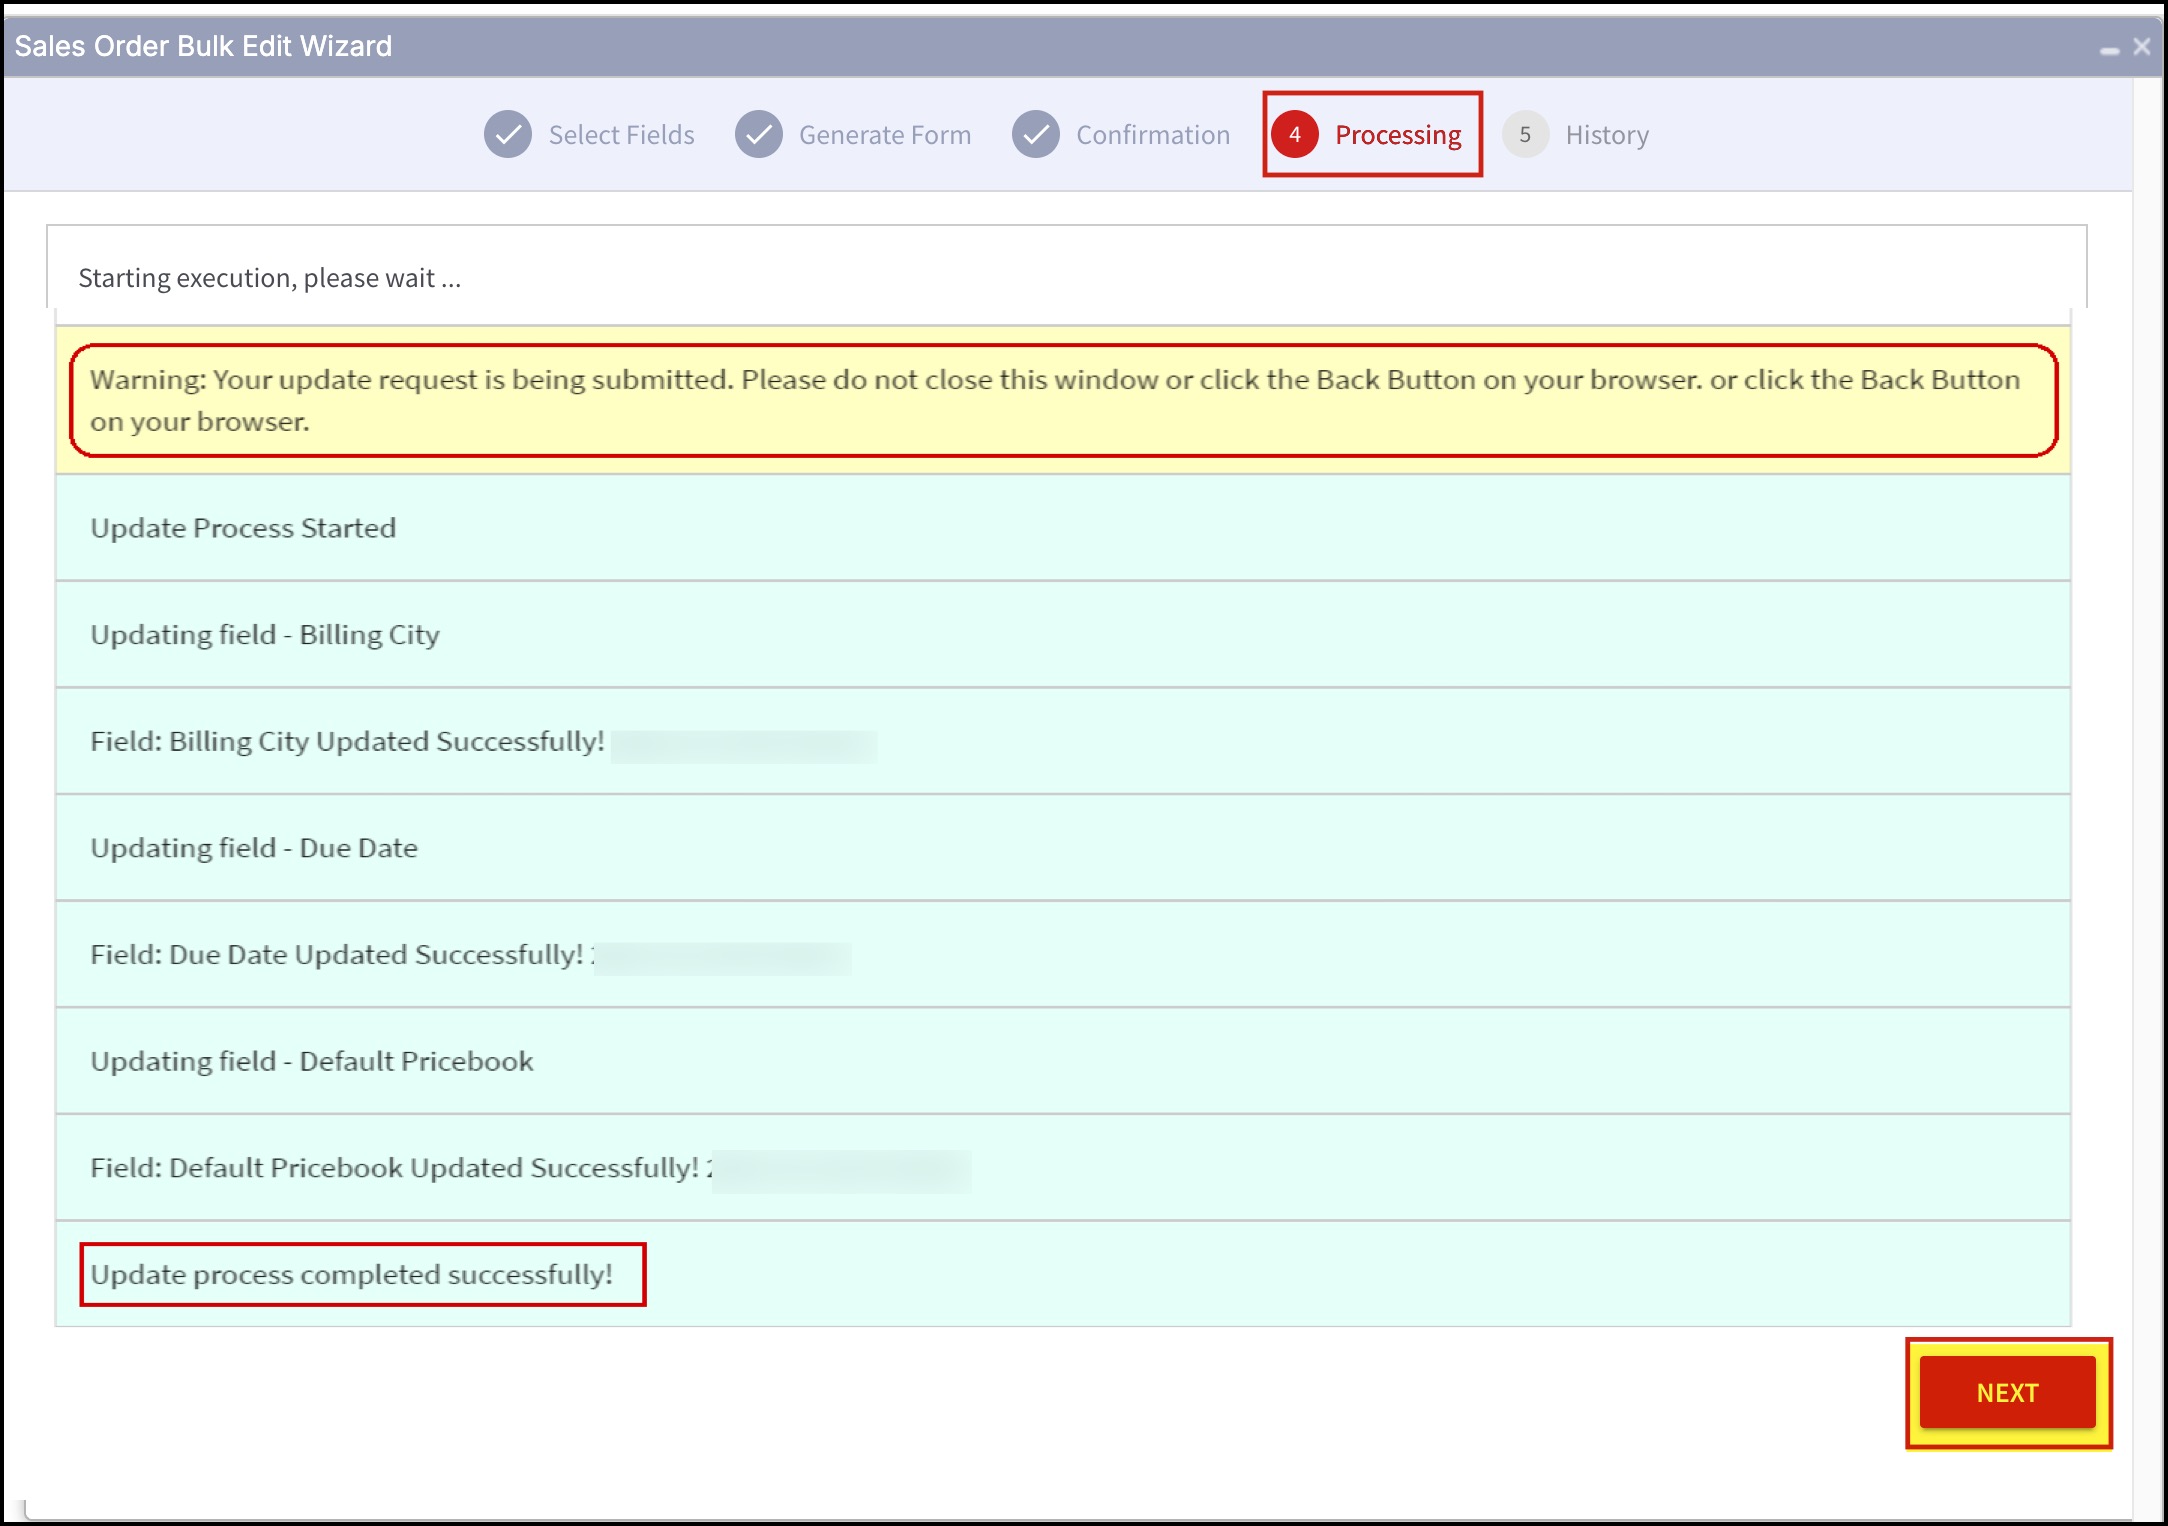Click the step 5 number circle
The width and height of the screenshot is (2168, 1526).
coord(1525,135)
